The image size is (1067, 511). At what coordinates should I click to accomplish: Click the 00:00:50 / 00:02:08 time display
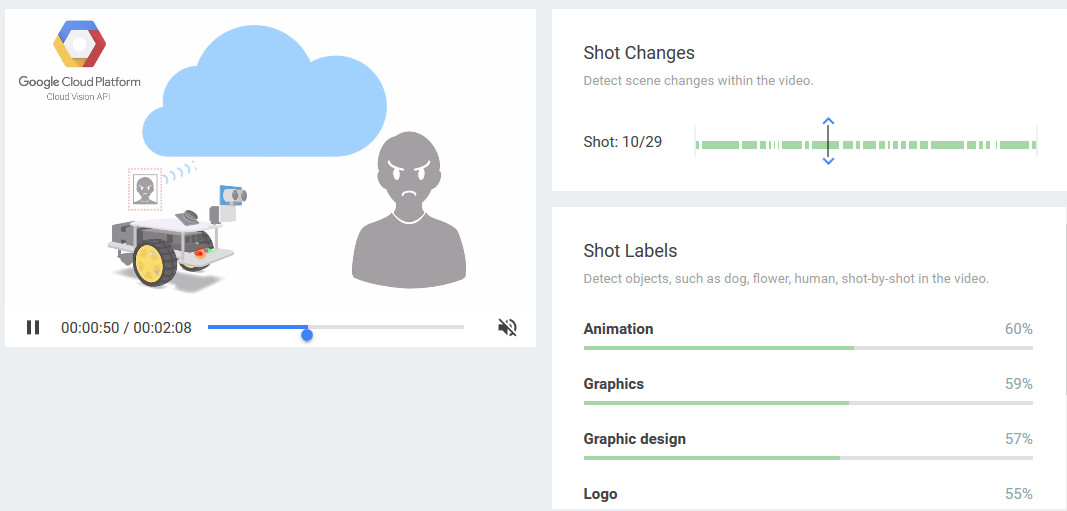tap(126, 327)
